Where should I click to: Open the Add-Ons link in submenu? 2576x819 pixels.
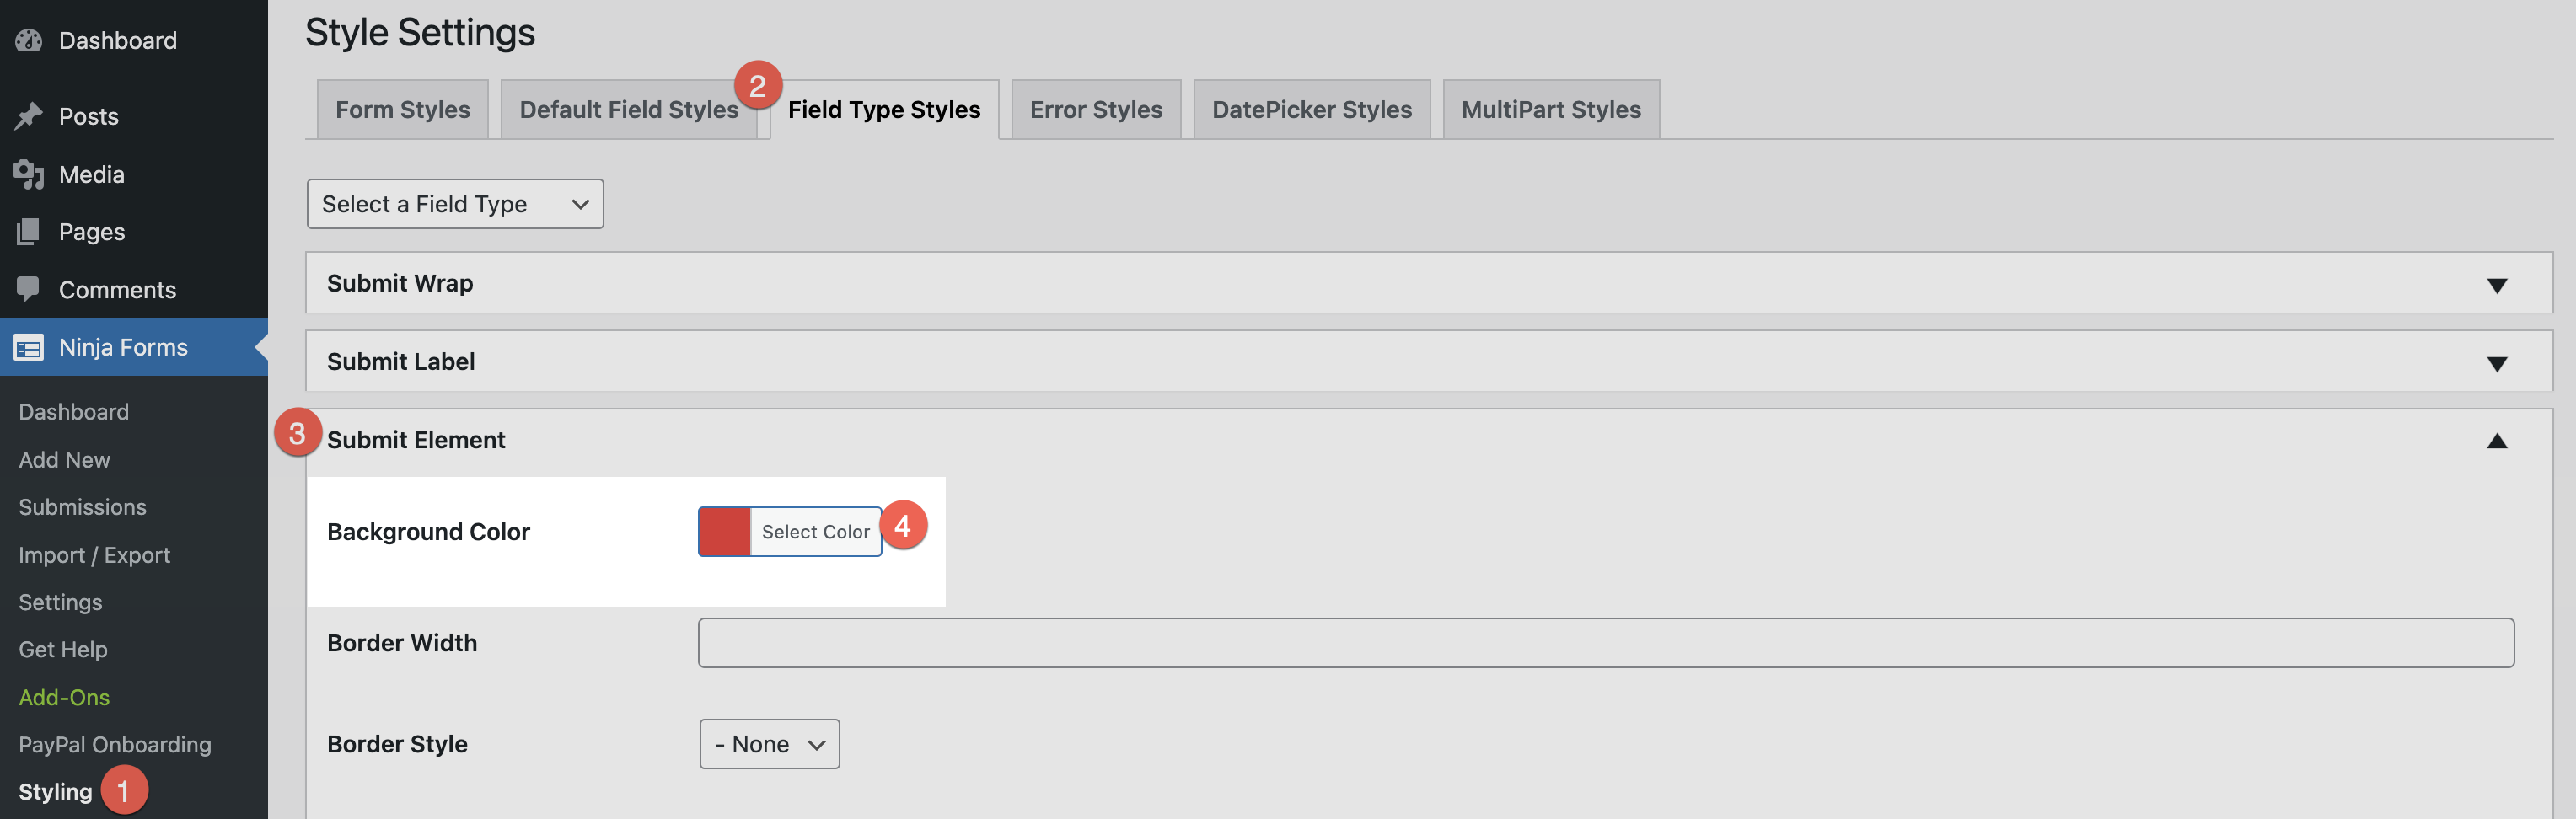(x=64, y=697)
